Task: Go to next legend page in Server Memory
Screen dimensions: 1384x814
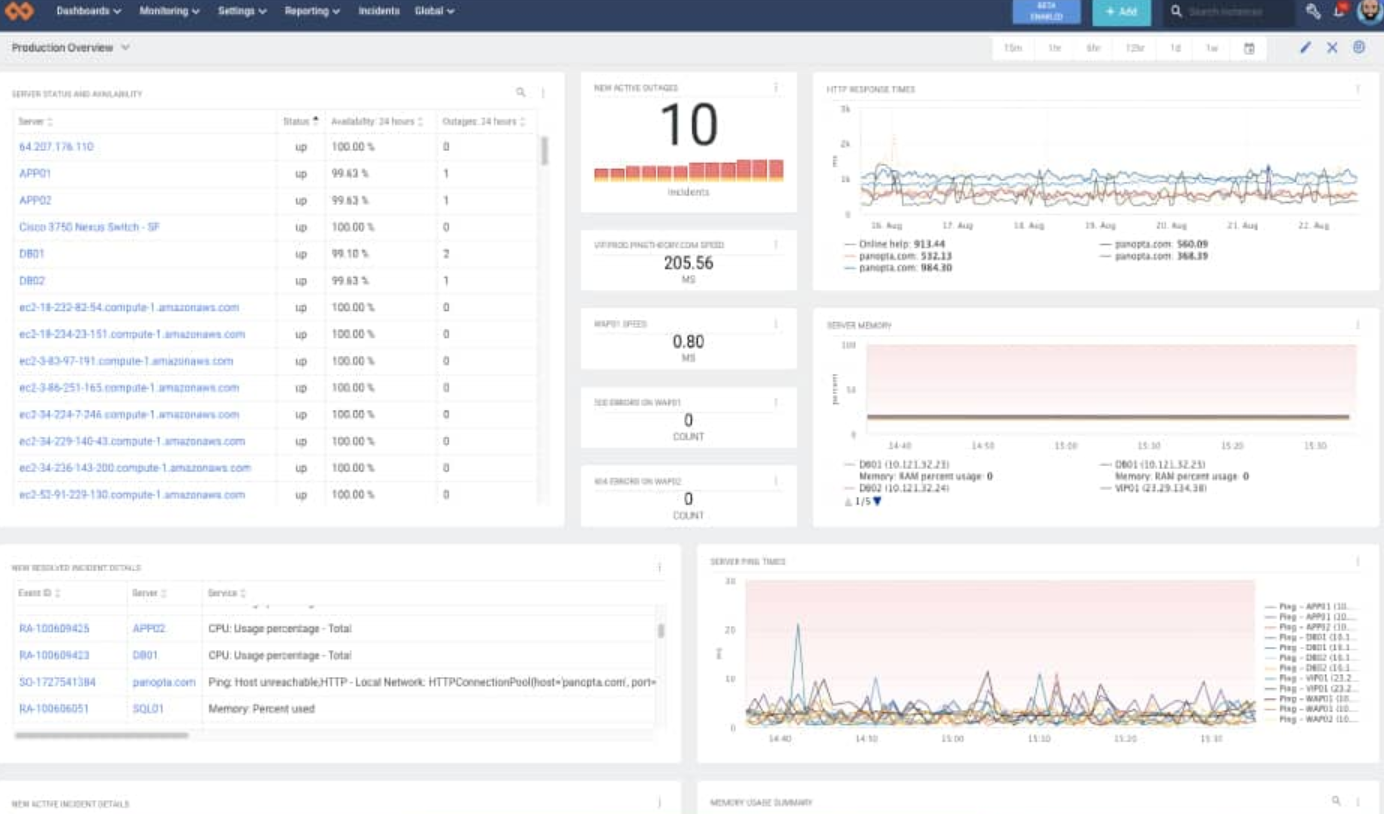Action: pos(878,501)
